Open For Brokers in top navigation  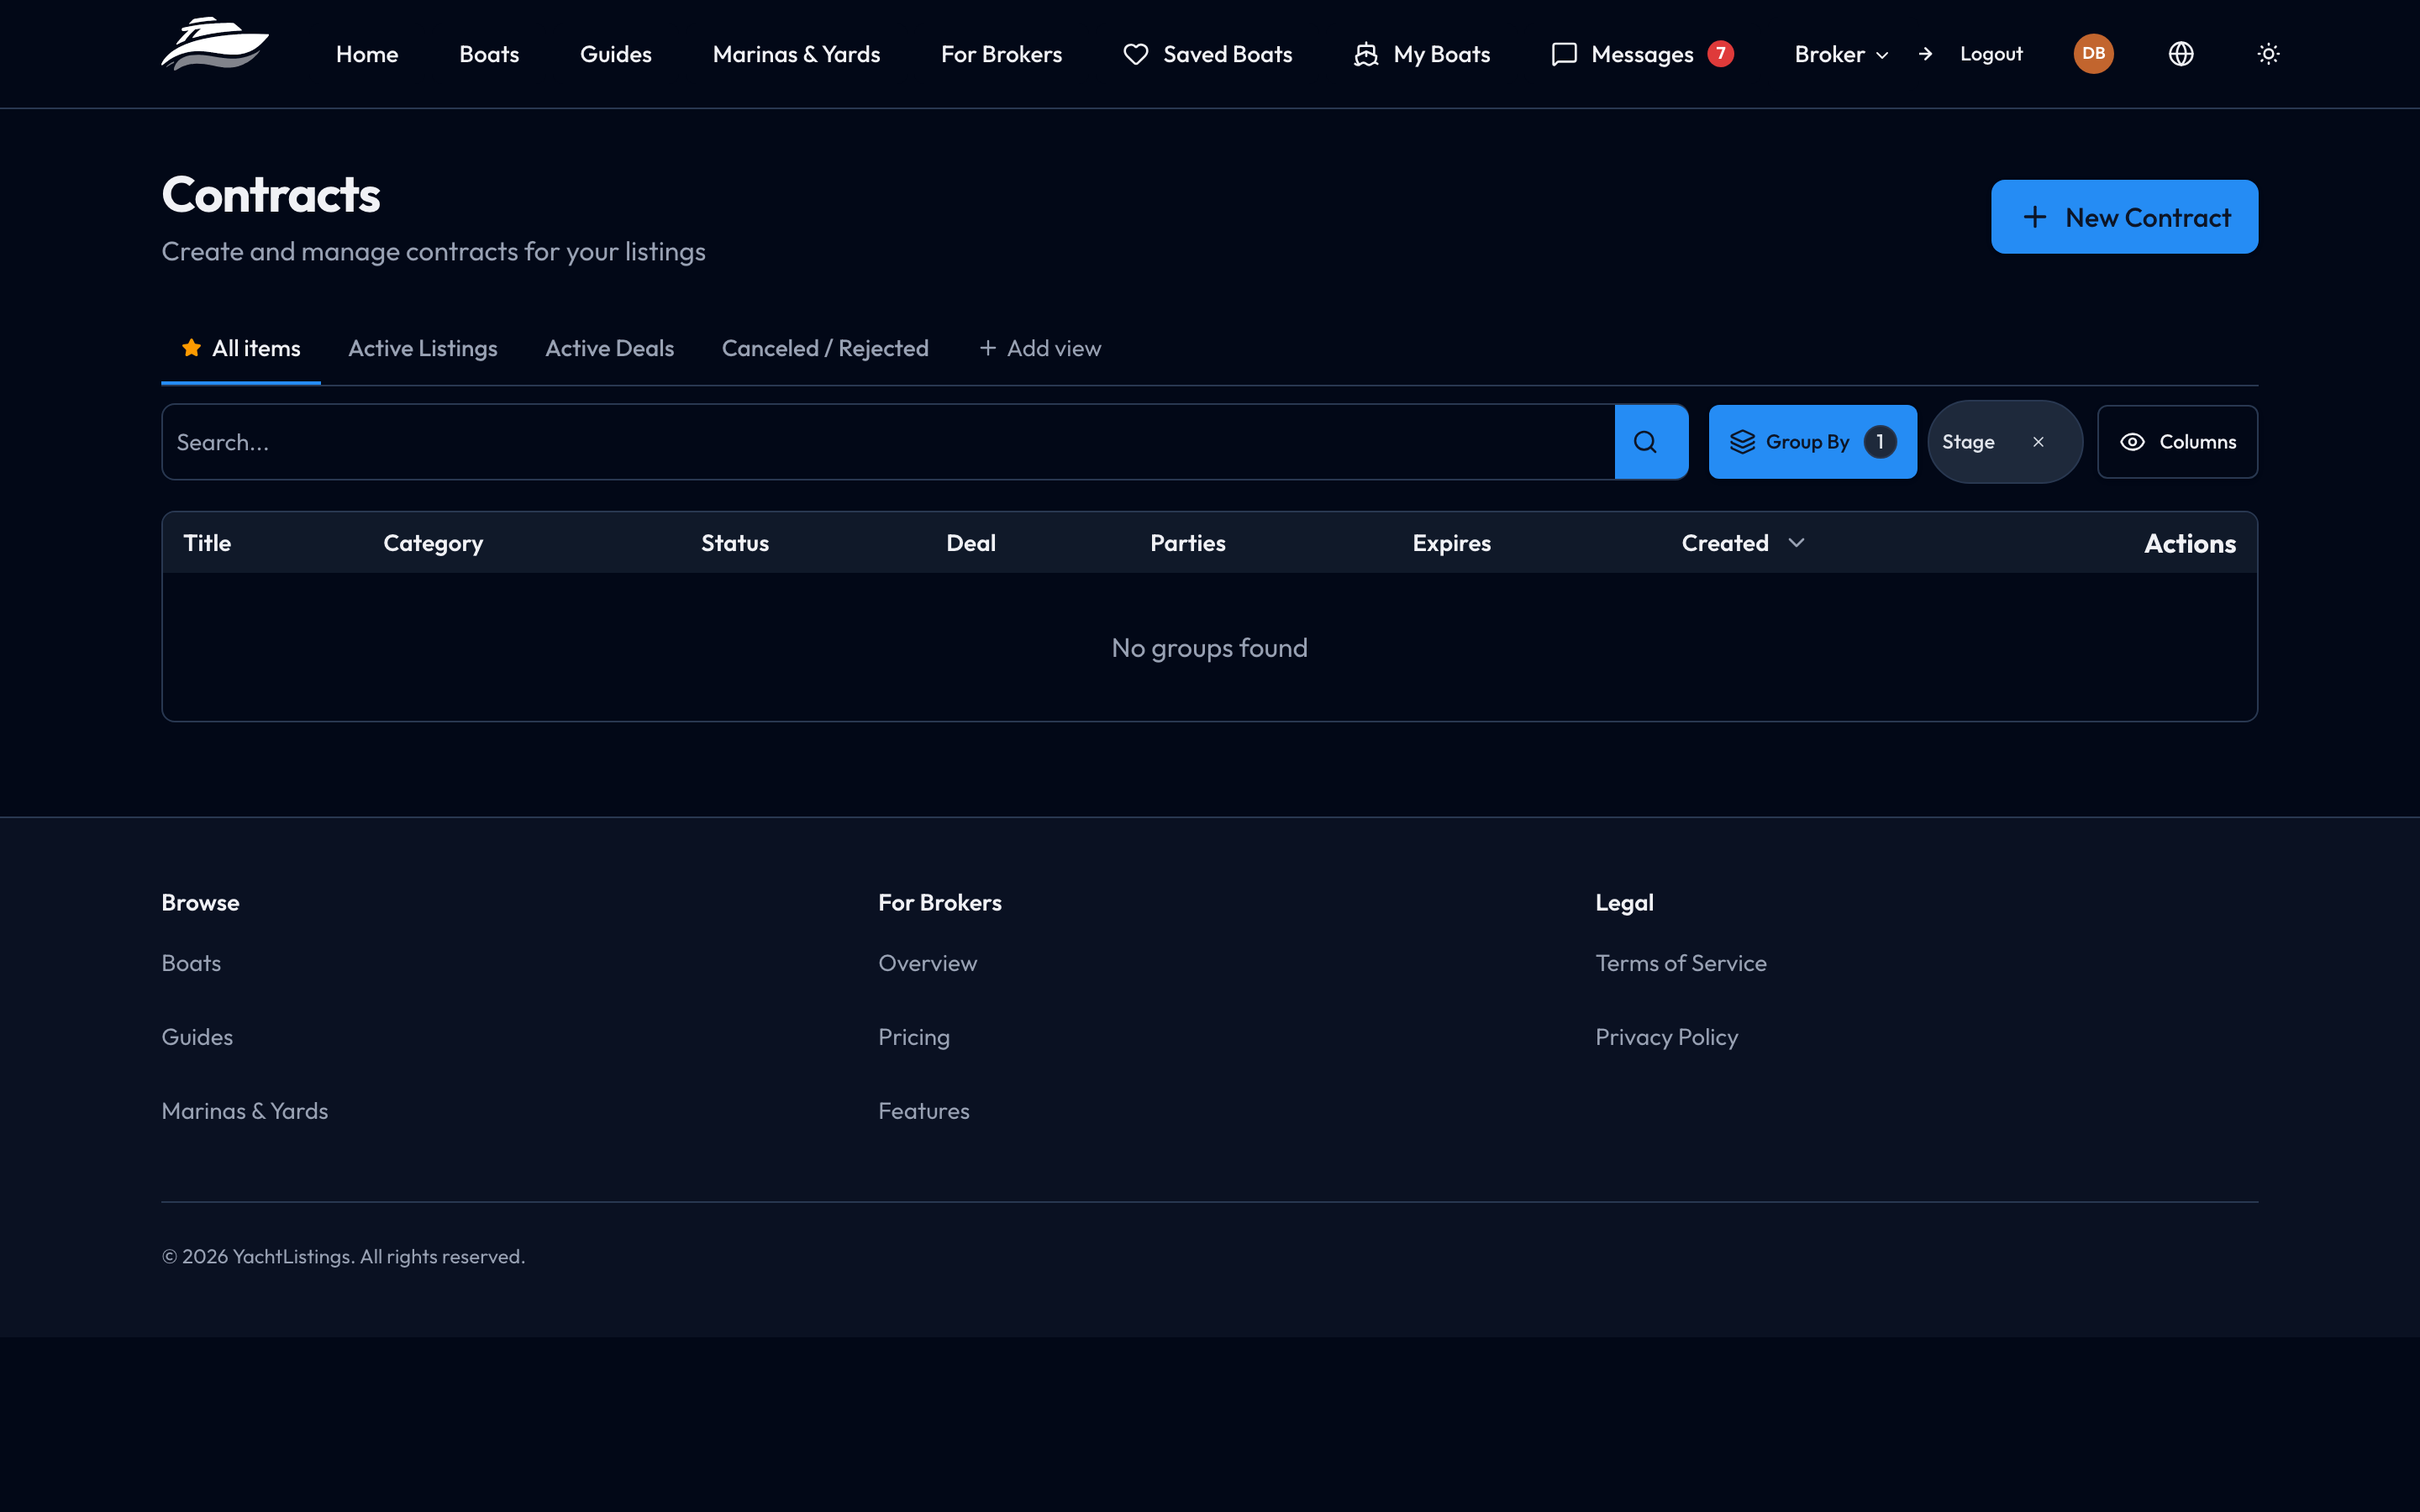[1001, 54]
